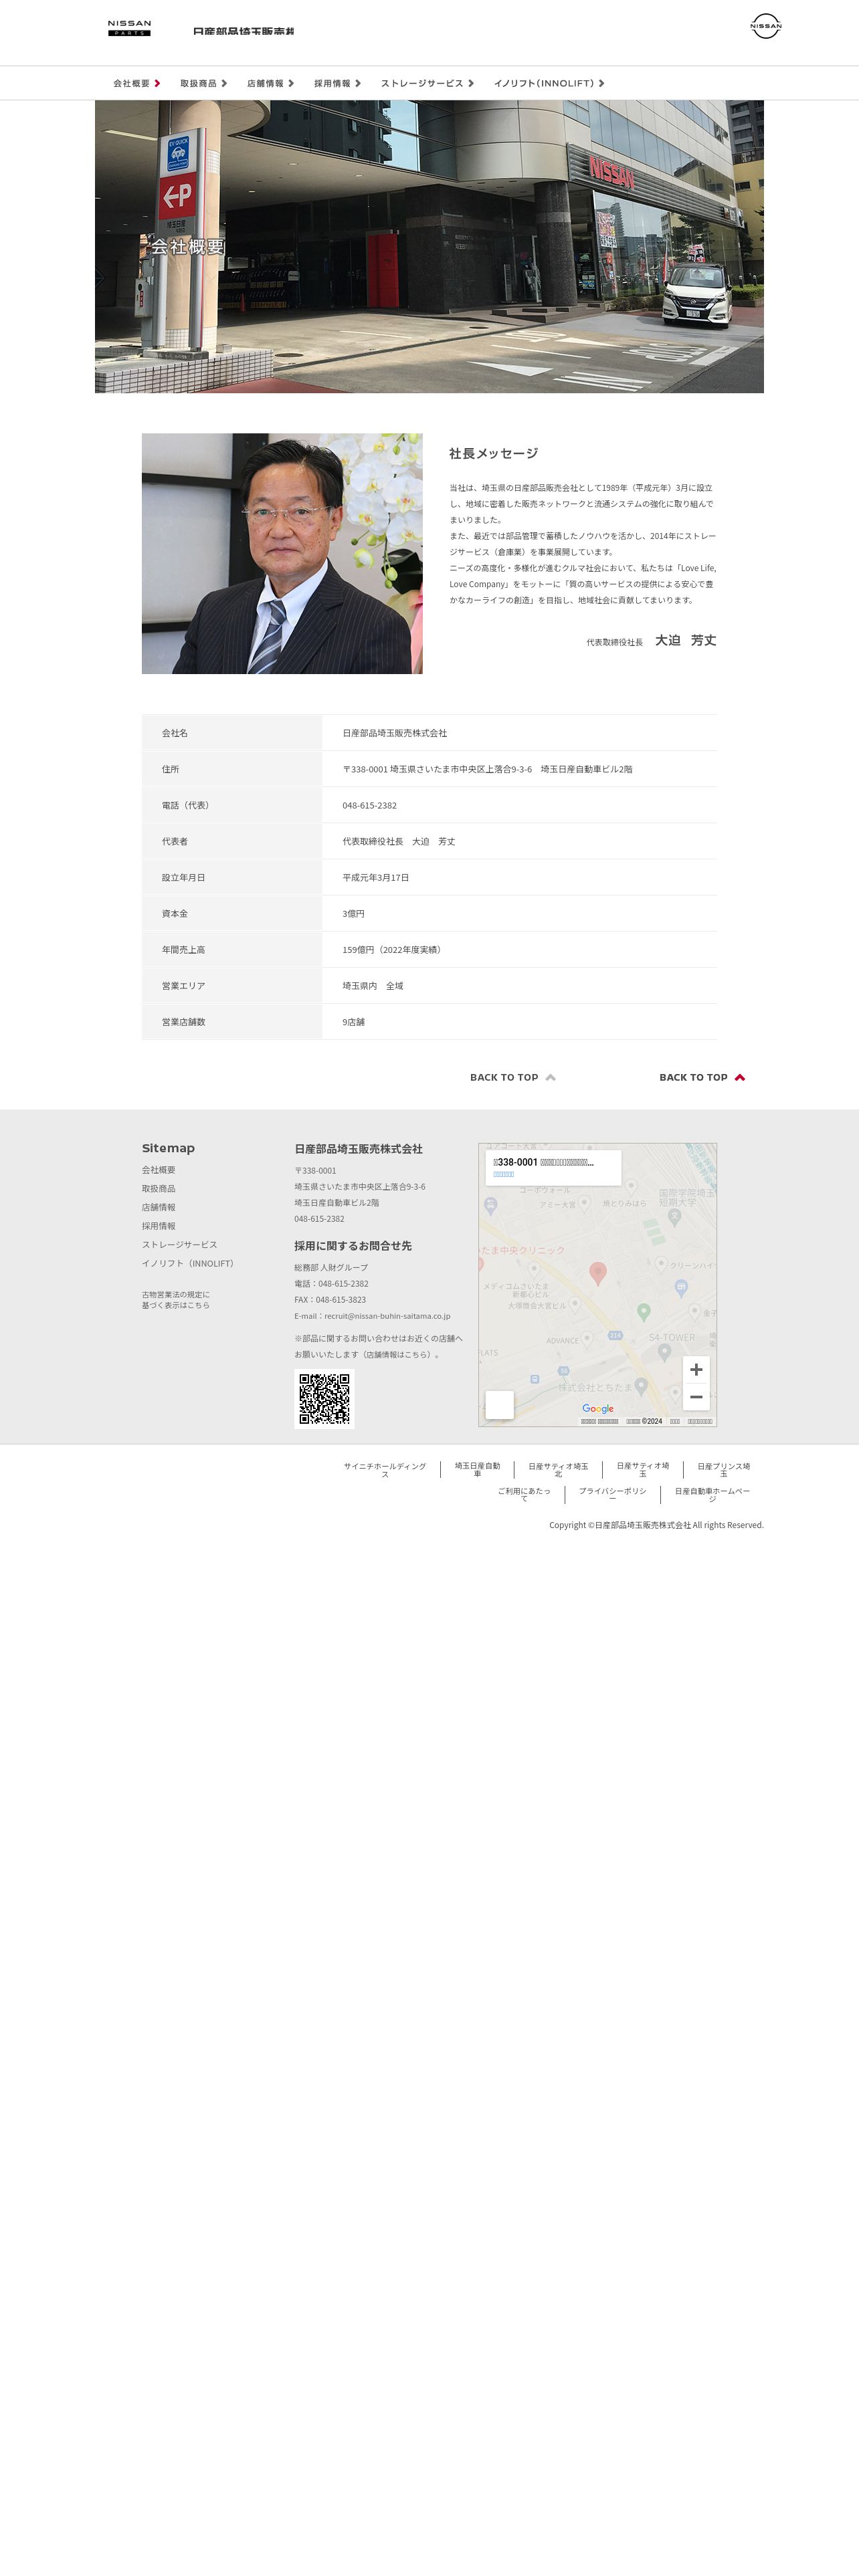Click the QR code image in the footer

[324, 1399]
